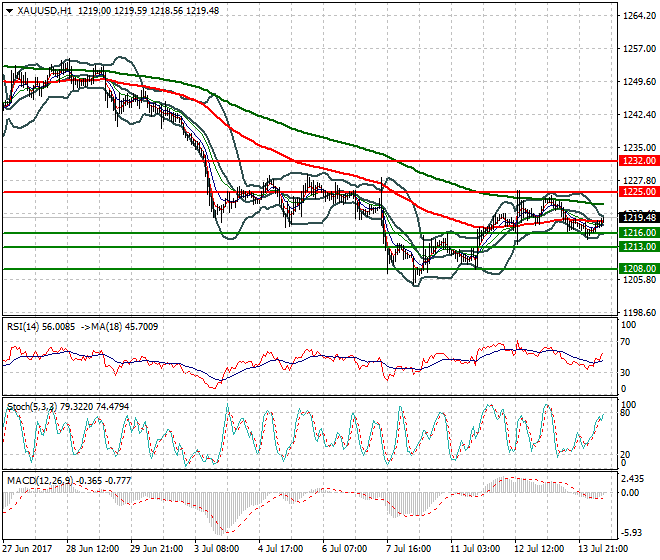Click the 1198.60 price axis value

click(639, 312)
